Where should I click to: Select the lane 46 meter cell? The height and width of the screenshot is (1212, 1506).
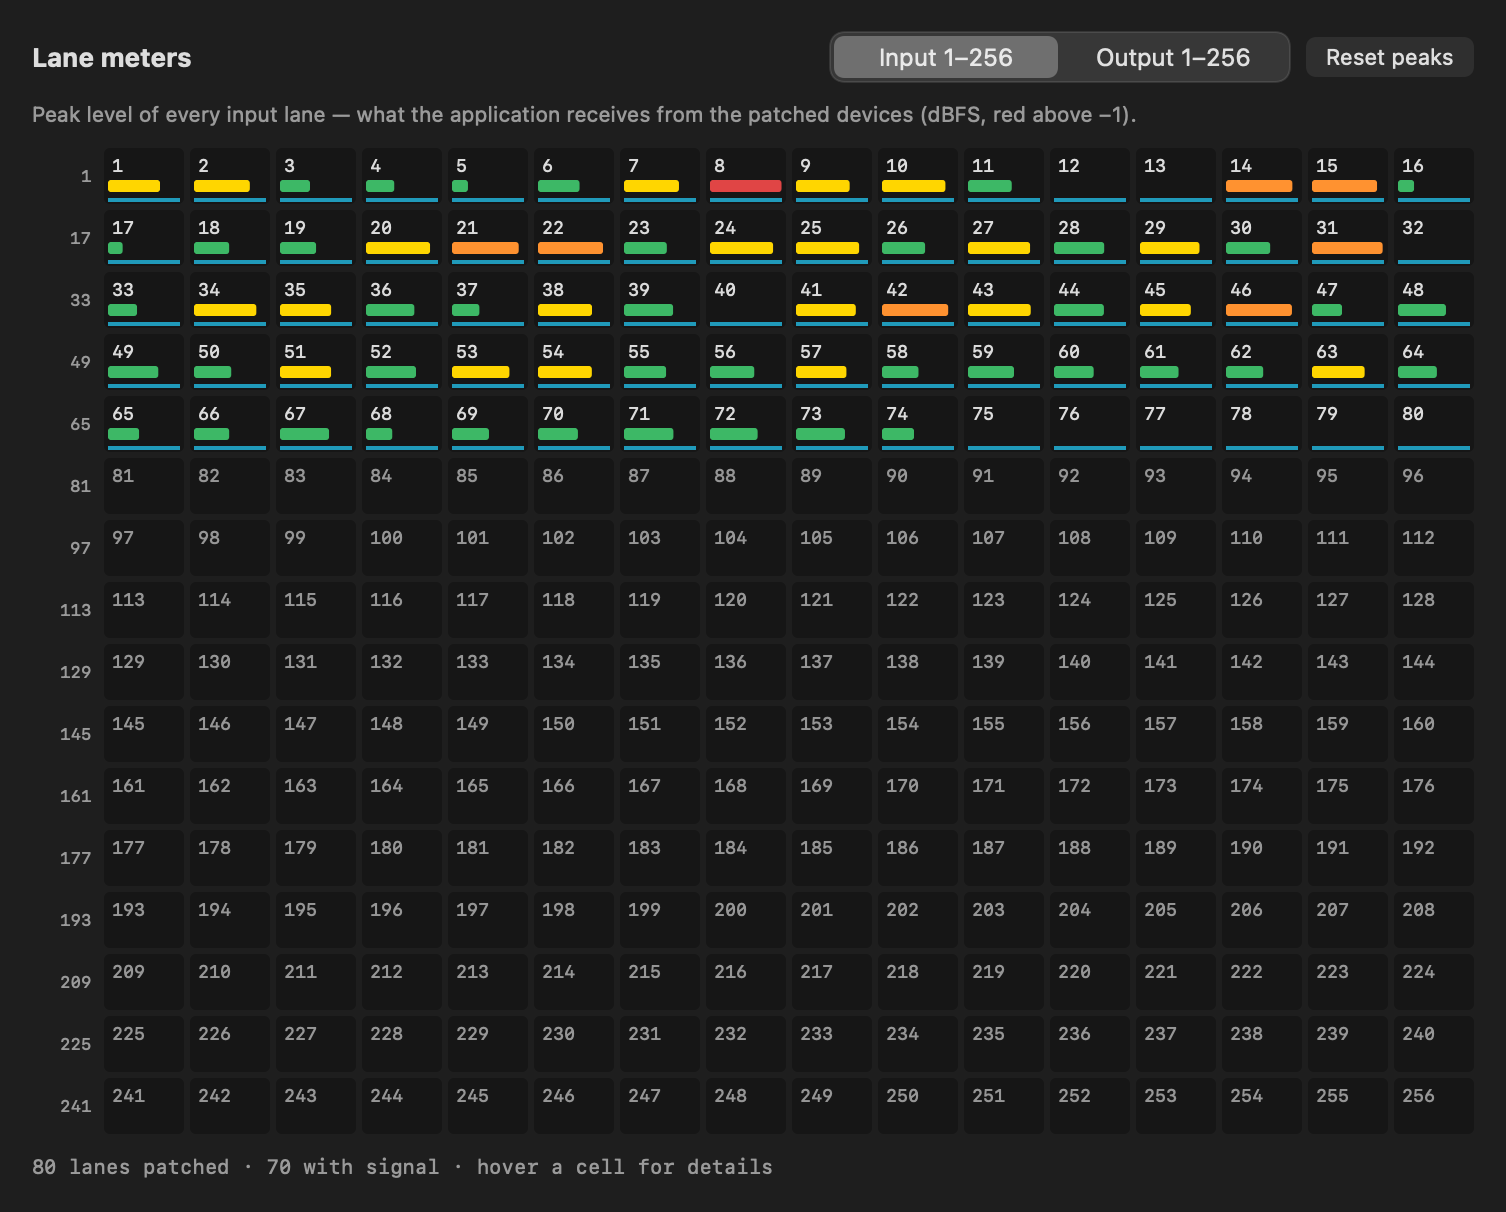[x=1262, y=301]
